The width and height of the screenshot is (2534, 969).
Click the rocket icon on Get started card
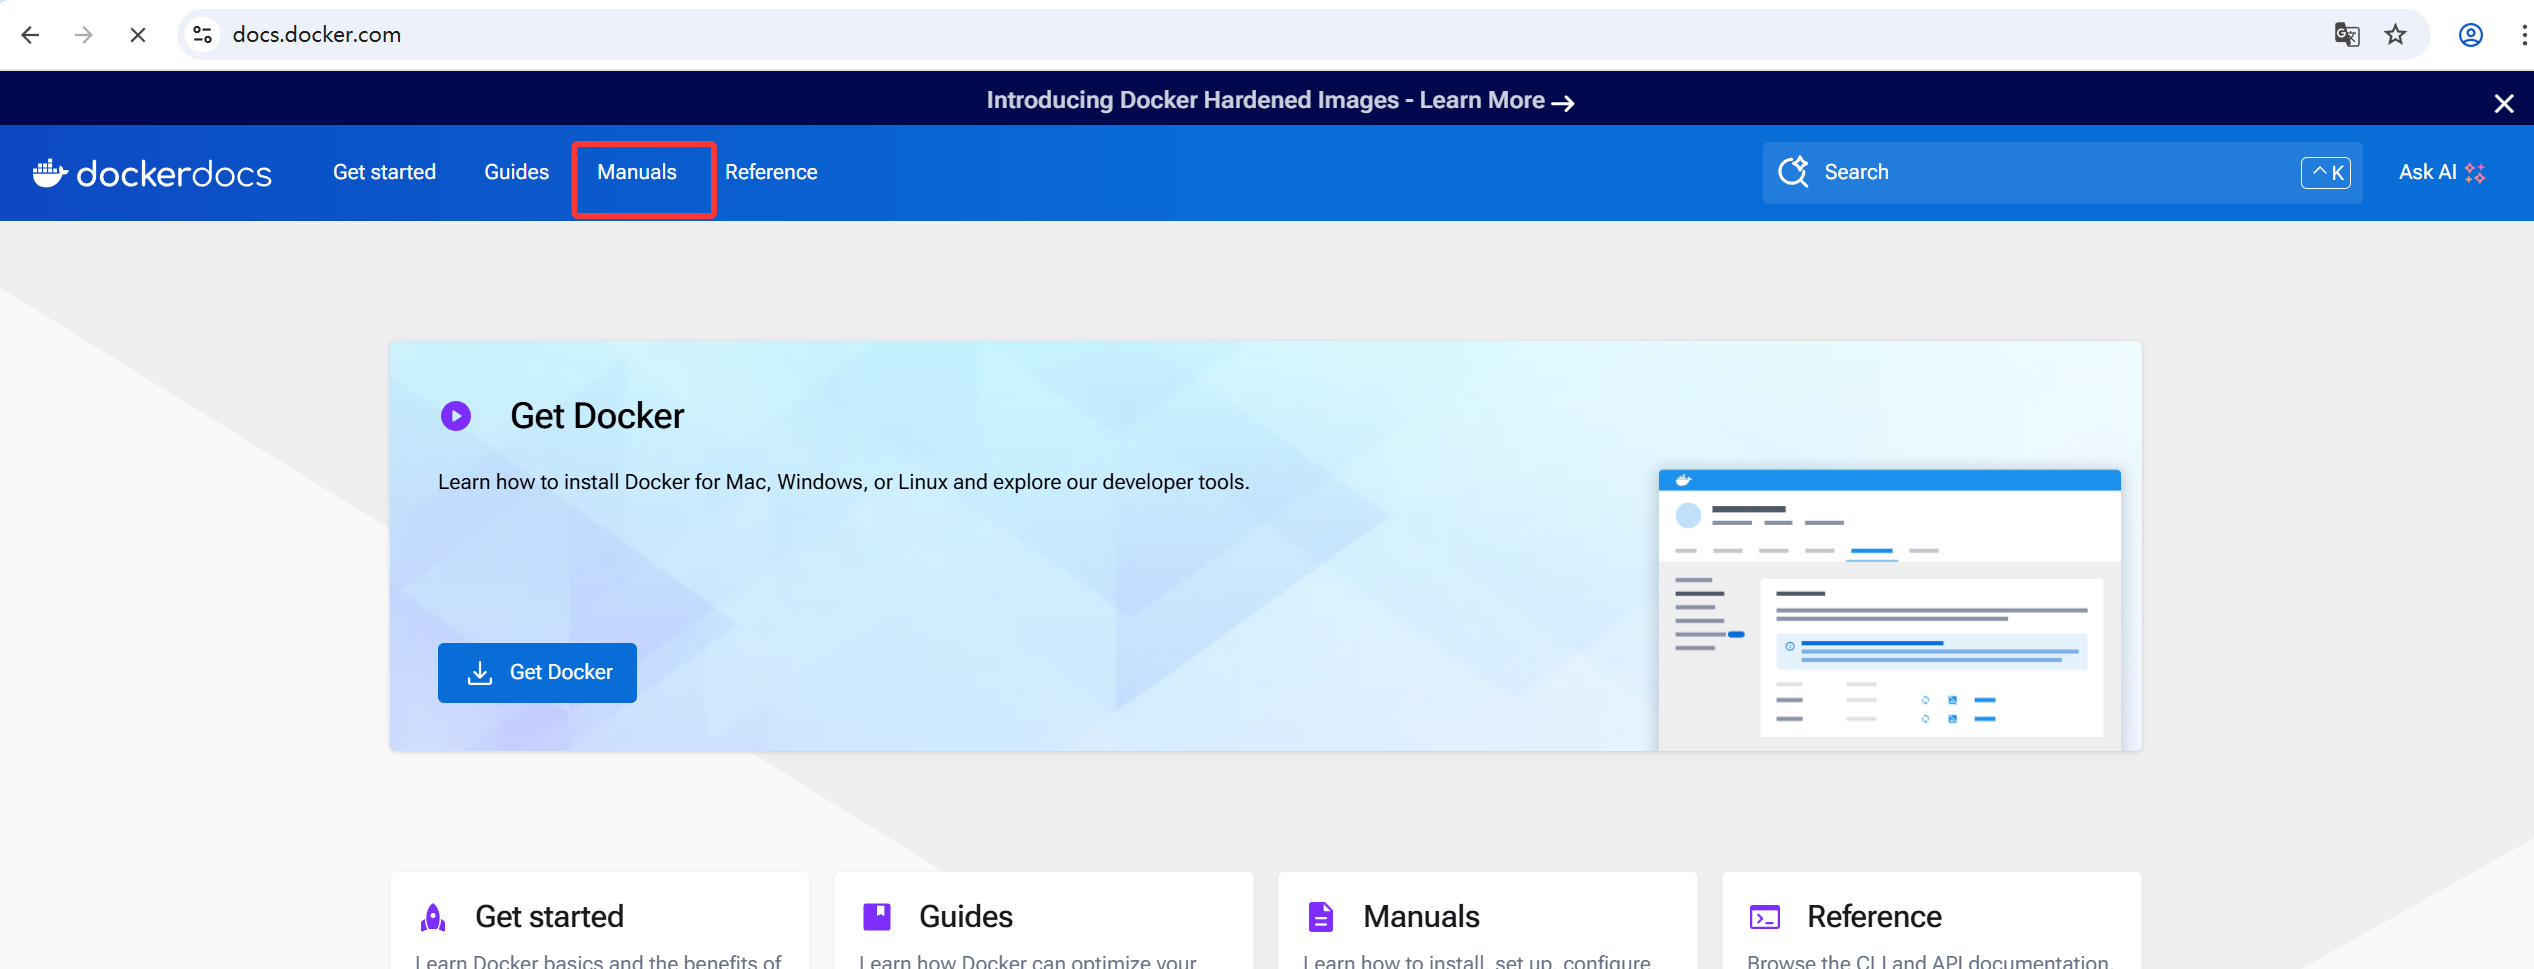click(433, 917)
